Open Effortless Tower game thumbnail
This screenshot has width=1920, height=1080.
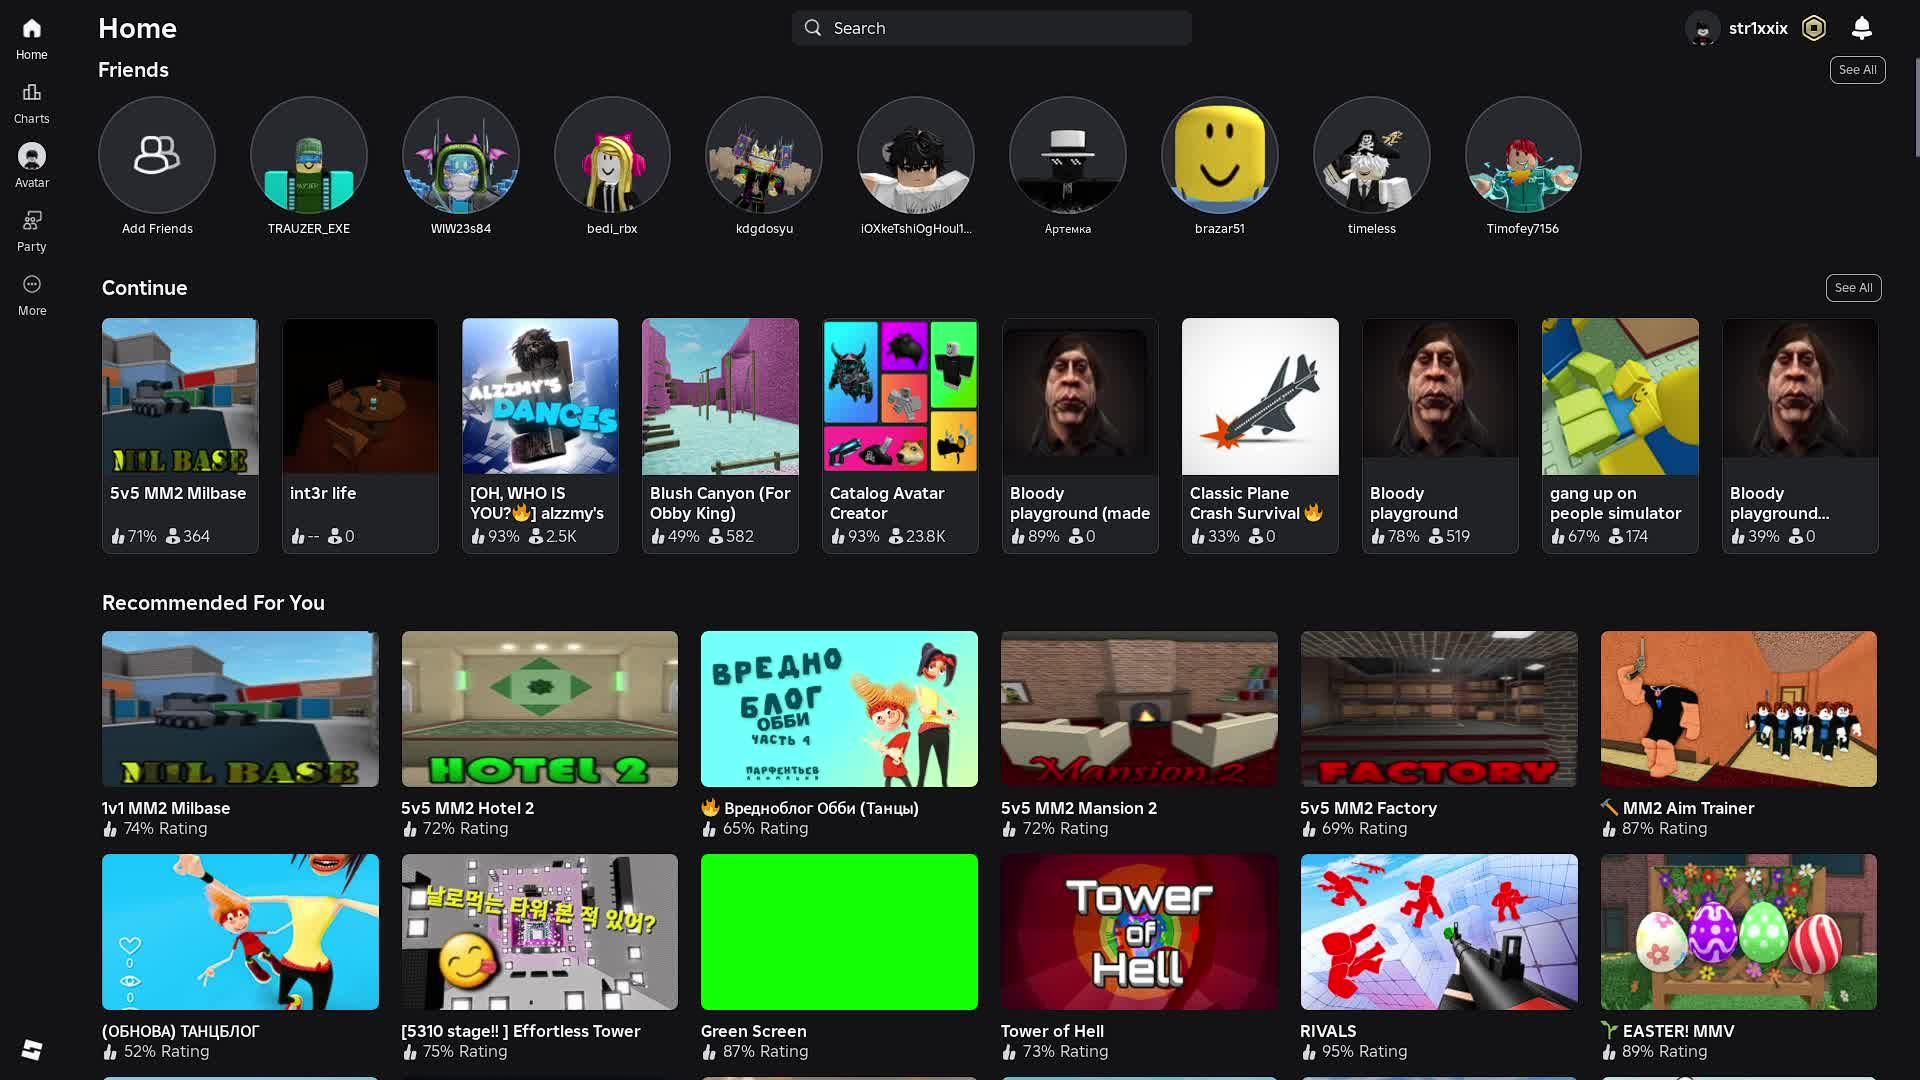click(x=540, y=932)
